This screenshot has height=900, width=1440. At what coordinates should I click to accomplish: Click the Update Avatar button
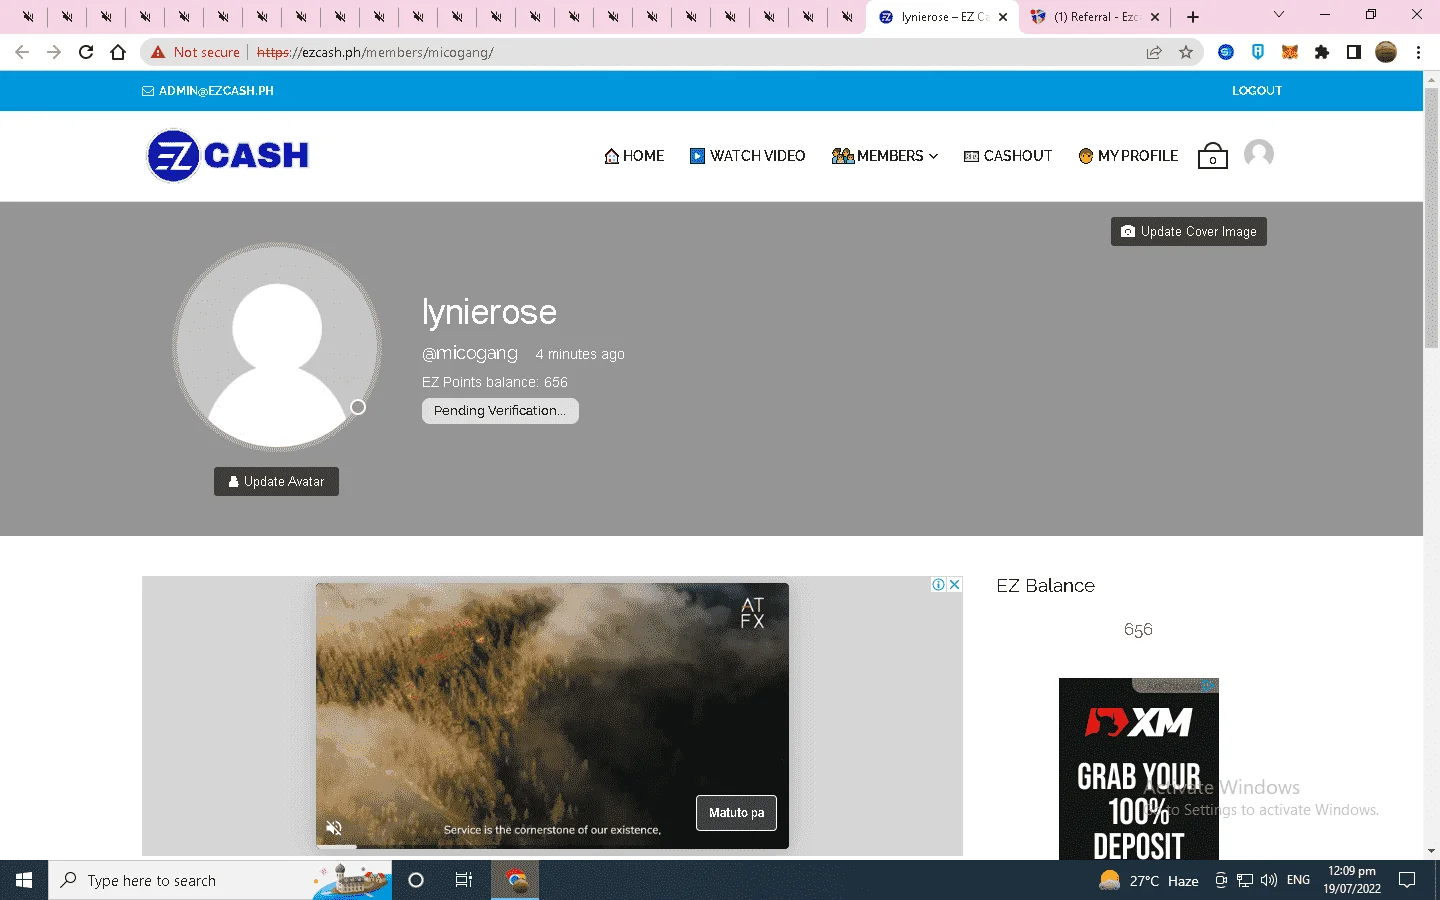pos(276,482)
